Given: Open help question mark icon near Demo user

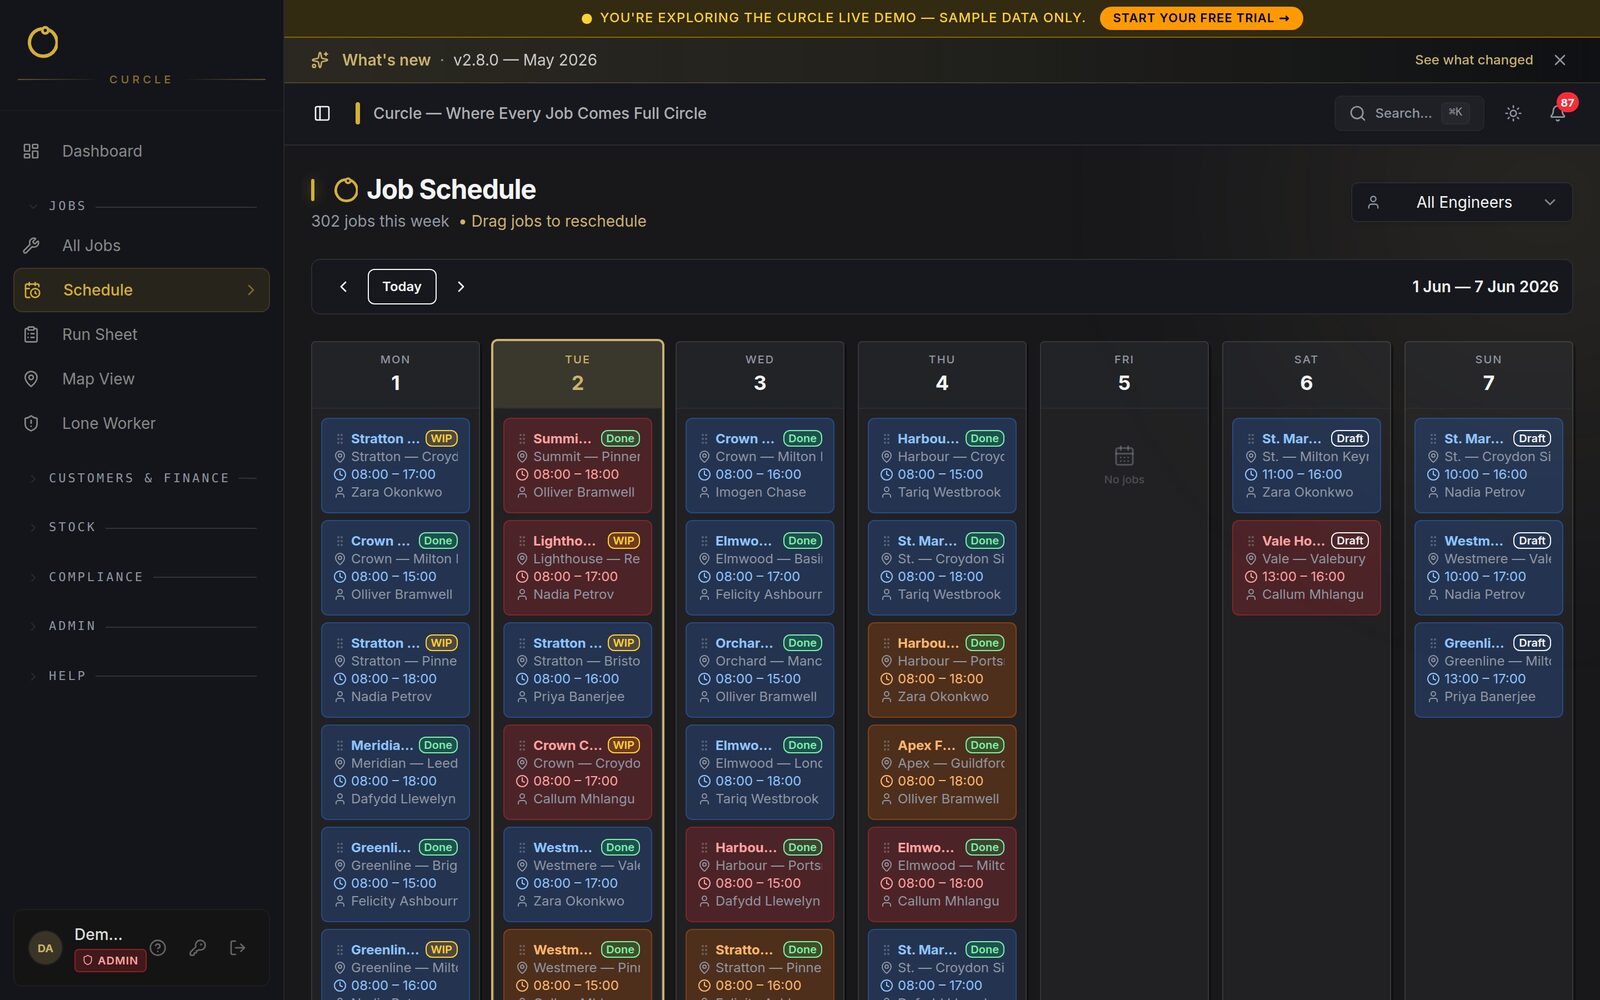Looking at the screenshot, I should (x=158, y=947).
